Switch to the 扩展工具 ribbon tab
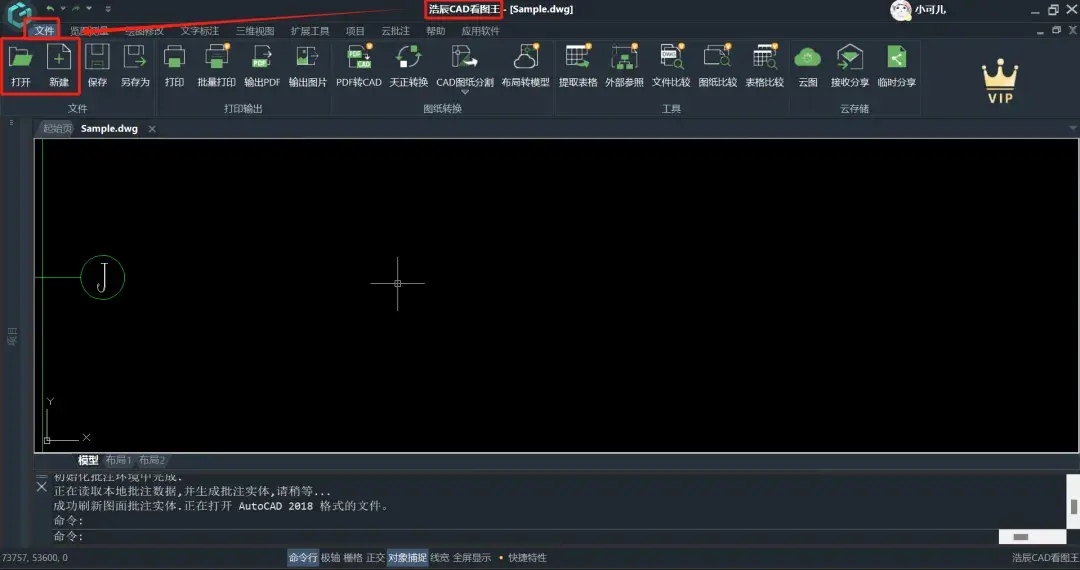Screen dimensions: 1080x570 pos(310,31)
